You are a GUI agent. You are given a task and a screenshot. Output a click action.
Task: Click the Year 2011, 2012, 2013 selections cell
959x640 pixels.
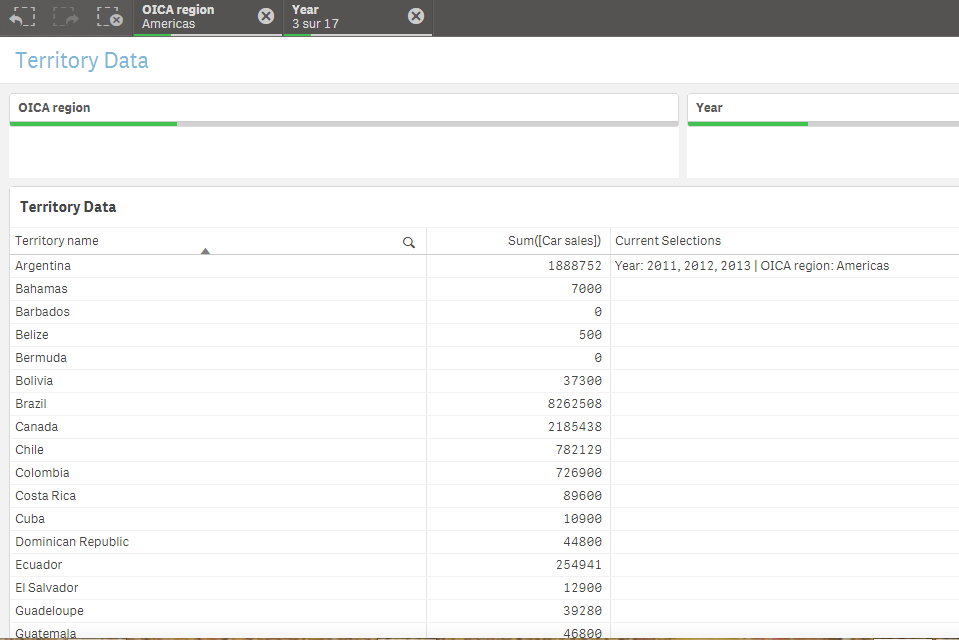[752, 266]
